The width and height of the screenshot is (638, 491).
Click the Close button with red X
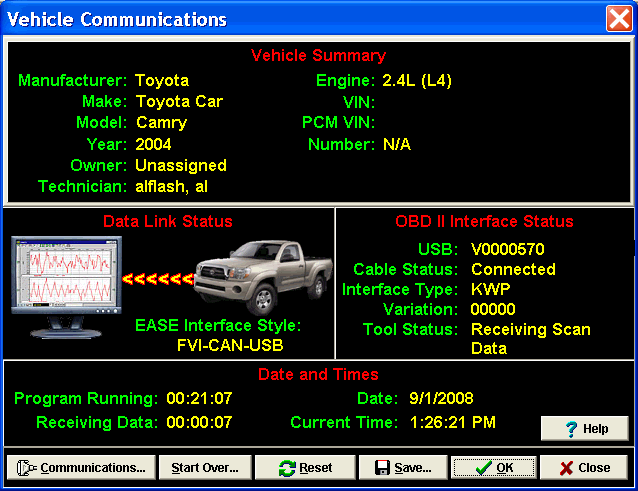click(584, 468)
